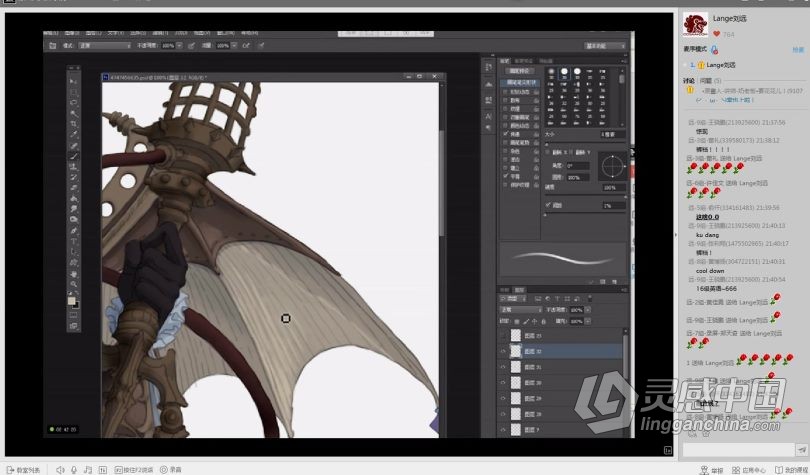Select Brush Tip Shape in Brush panel
810x475 pixels.
click(520, 83)
